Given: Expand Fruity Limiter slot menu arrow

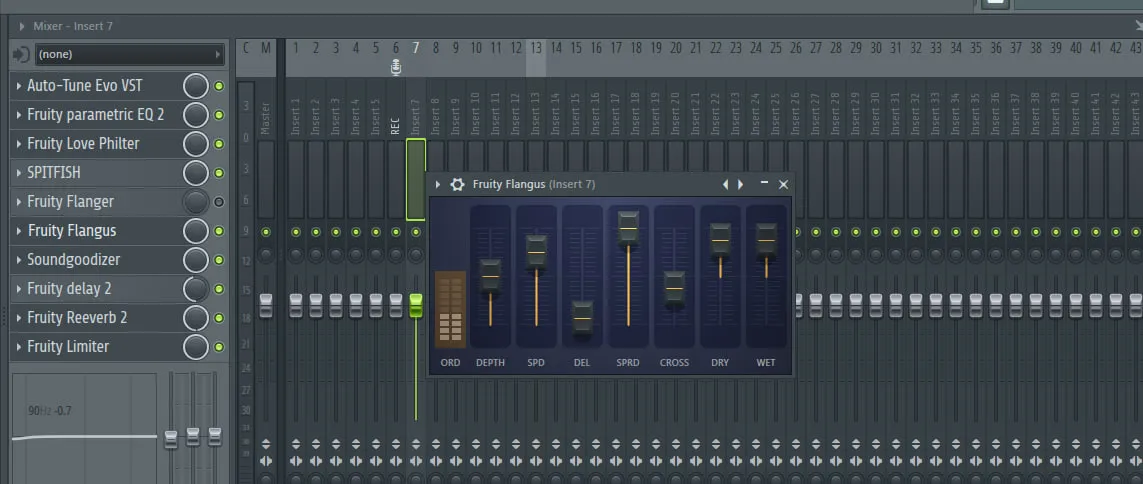Looking at the screenshot, I should [18, 347].
